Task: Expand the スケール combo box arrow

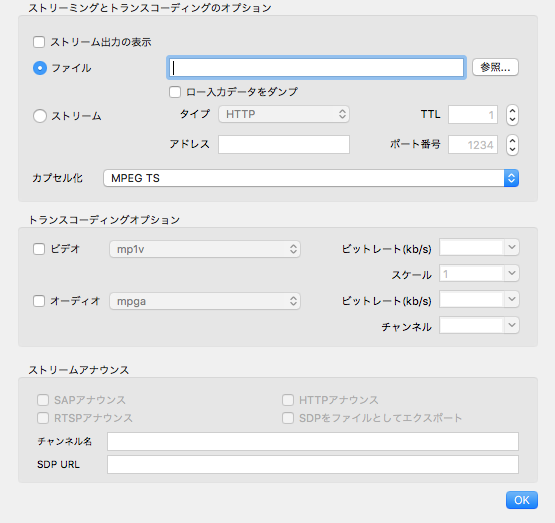Action: pyautogui.click(x=512, y=273)
